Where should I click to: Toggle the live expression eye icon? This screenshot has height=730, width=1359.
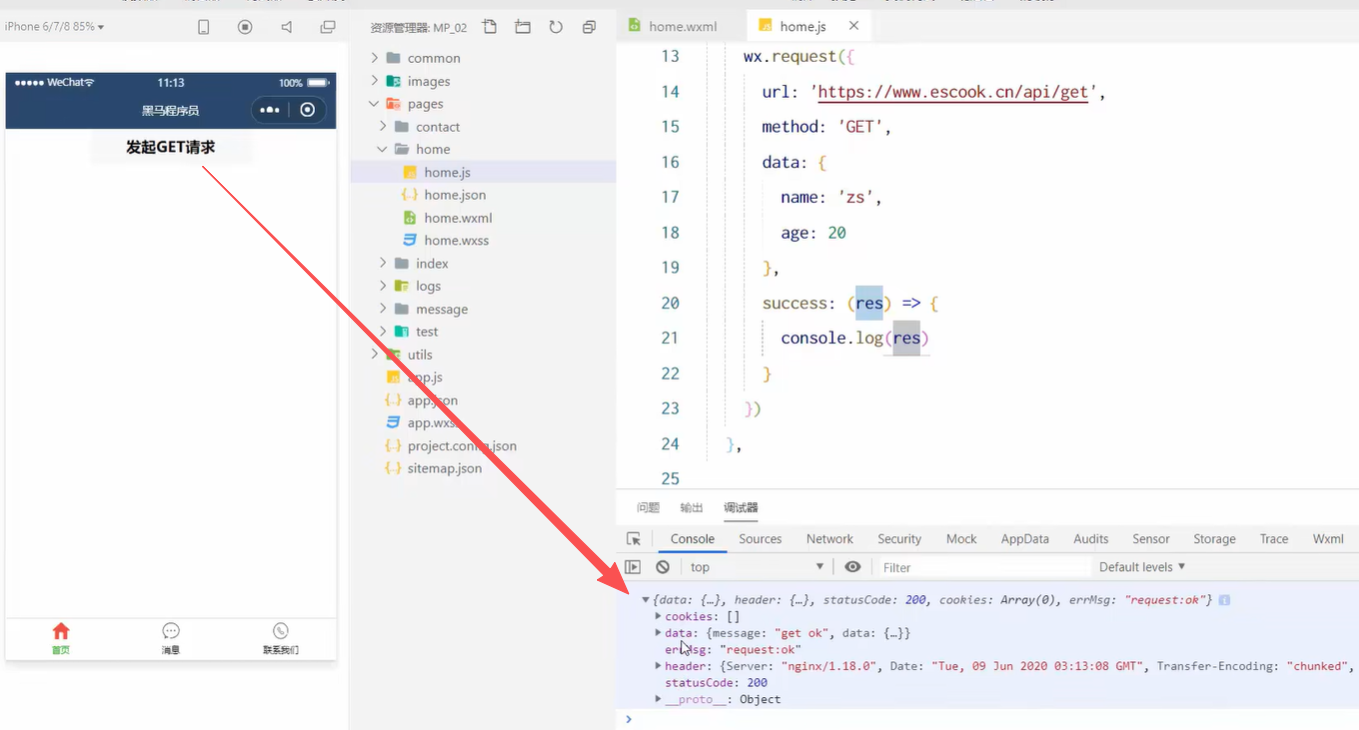pos(852,567)
